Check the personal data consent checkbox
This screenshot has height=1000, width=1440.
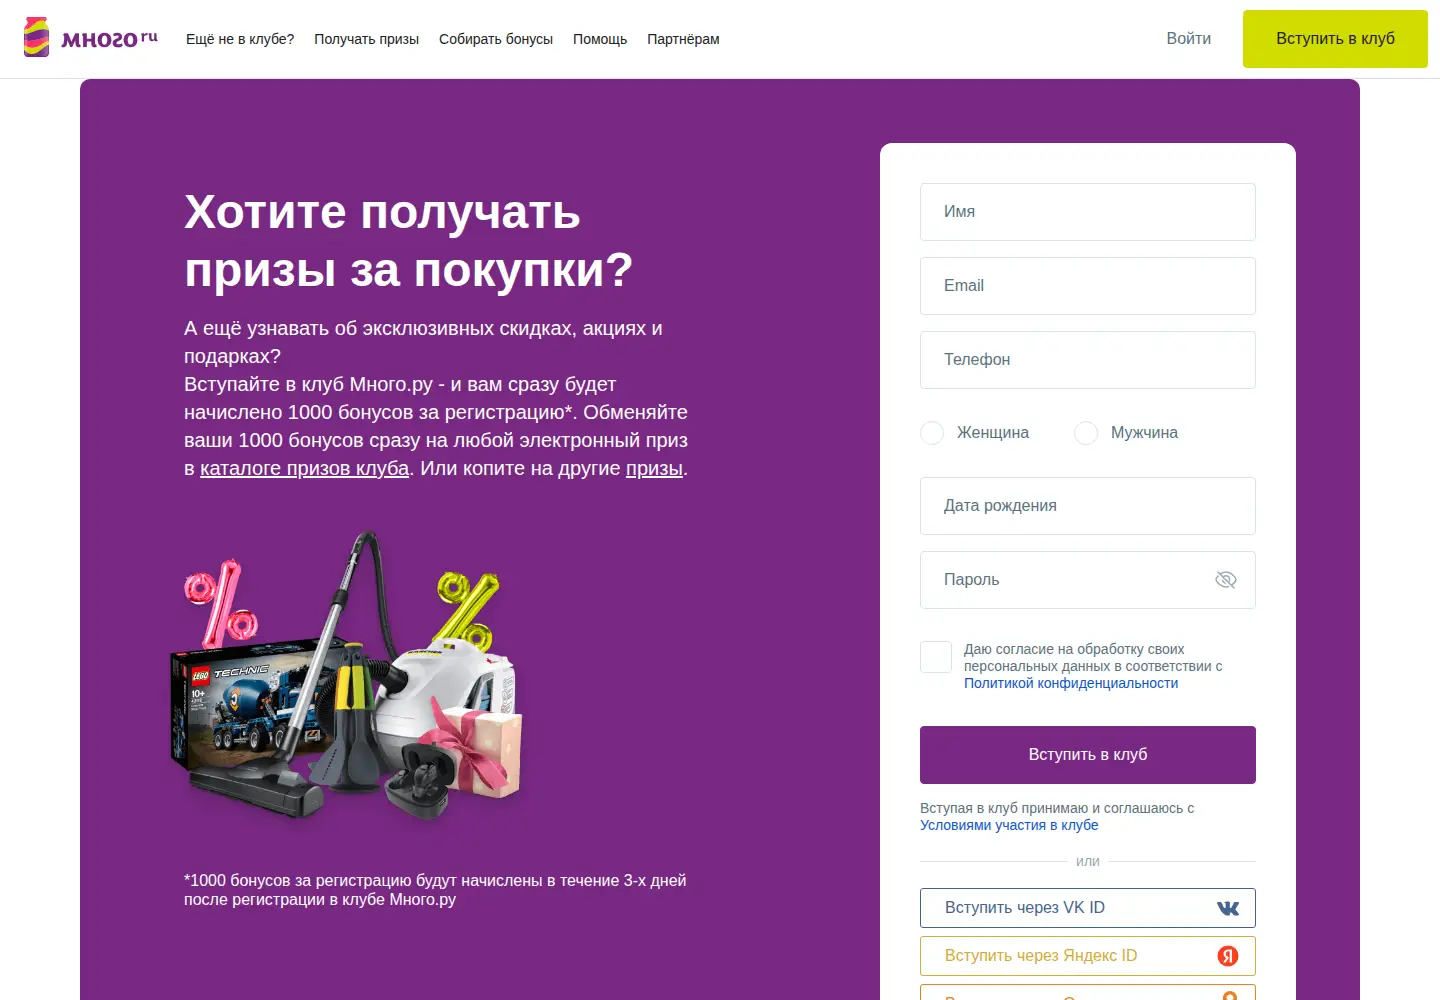[936, 657]
